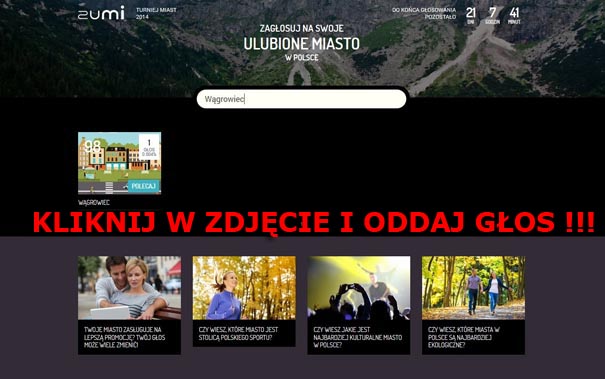Viewport: 605px width, 379px height.
Task: Open the 'Twoje miasto zasługuje na lepszą promocję' link
Action: (x=124, y=337)
